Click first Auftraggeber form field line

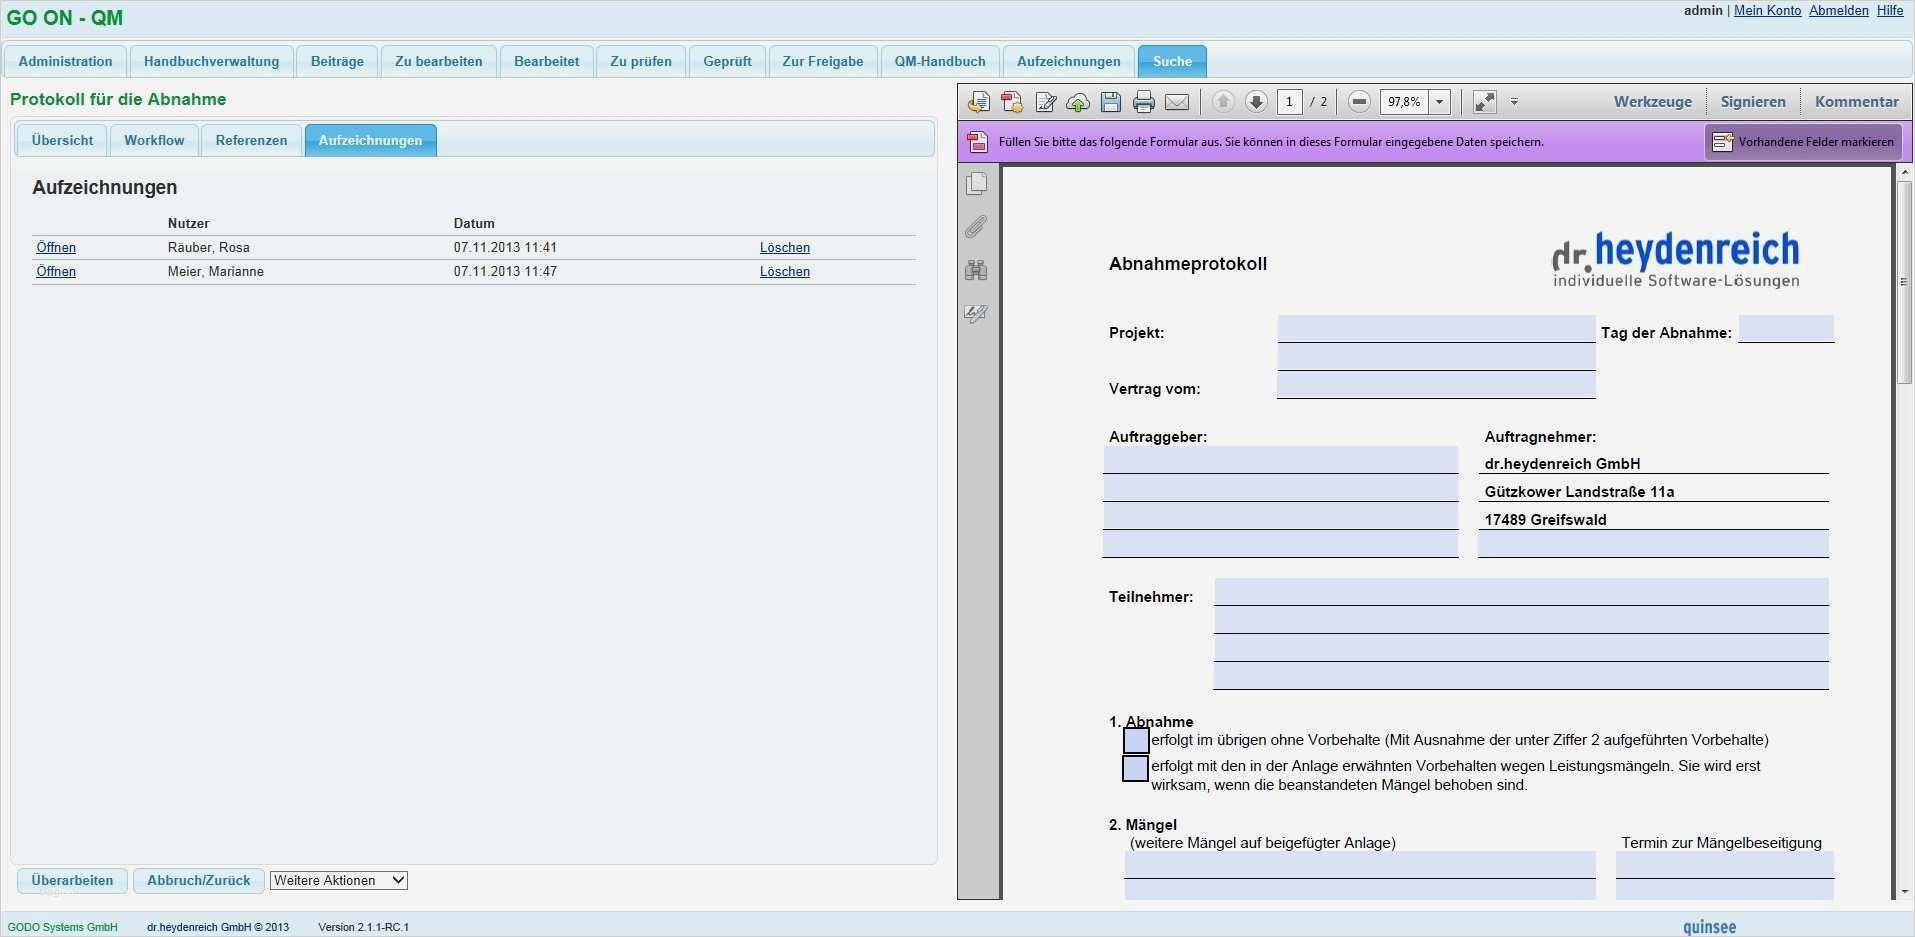pos(1281,460)
